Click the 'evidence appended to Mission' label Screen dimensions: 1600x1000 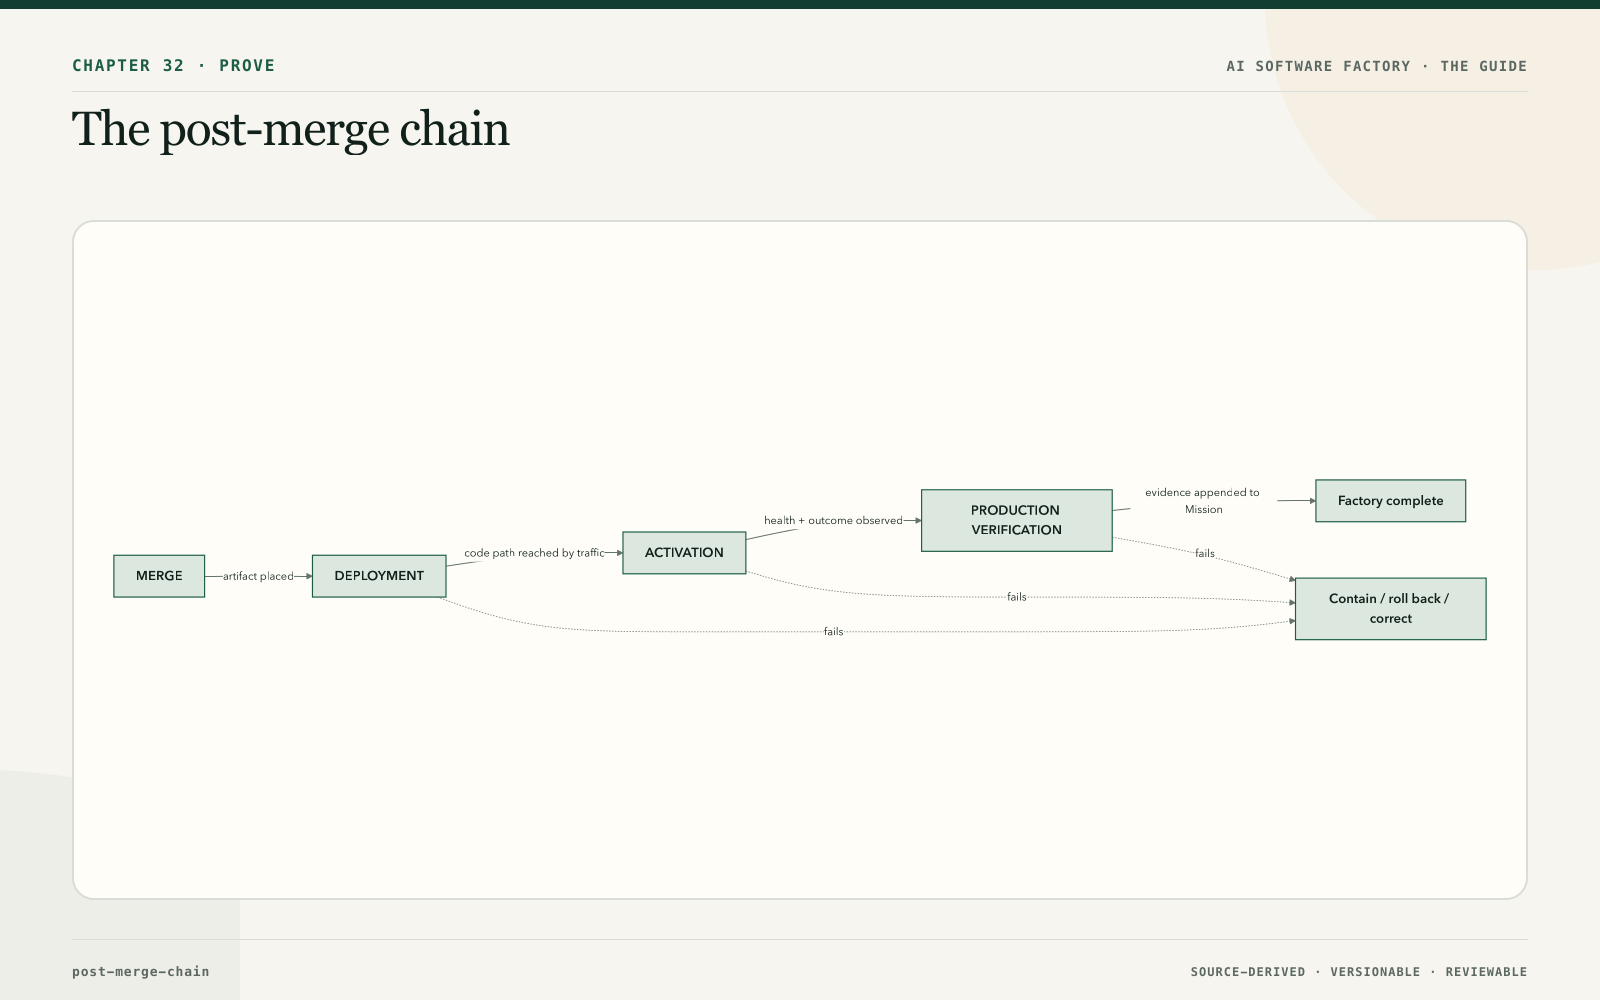[x=1203, y=501]
